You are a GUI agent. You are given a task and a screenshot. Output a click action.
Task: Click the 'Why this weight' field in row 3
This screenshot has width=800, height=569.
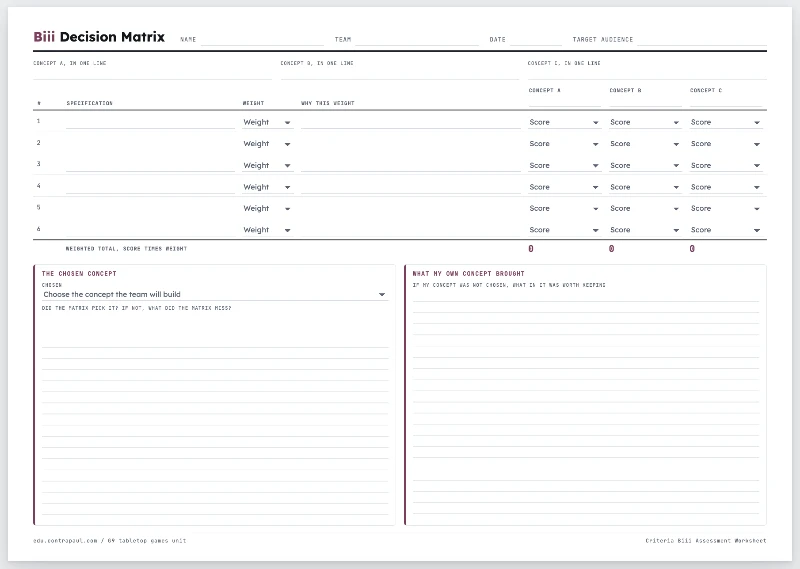tap(411, 165)
